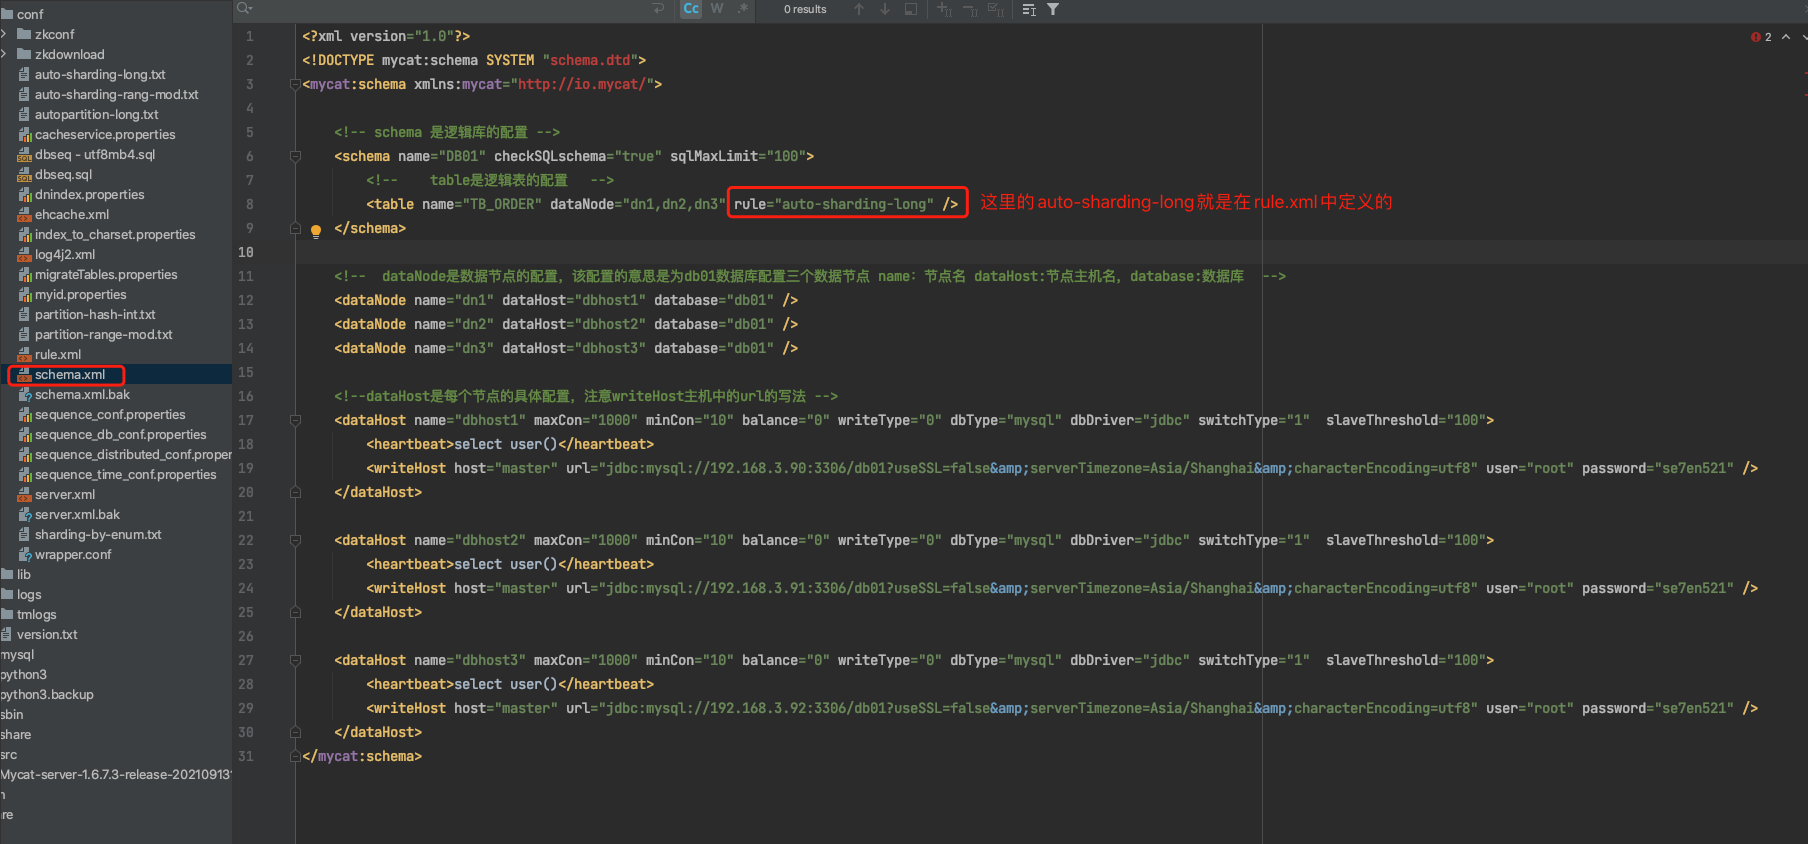Expand the zkdownload folder

pos(5,54)
